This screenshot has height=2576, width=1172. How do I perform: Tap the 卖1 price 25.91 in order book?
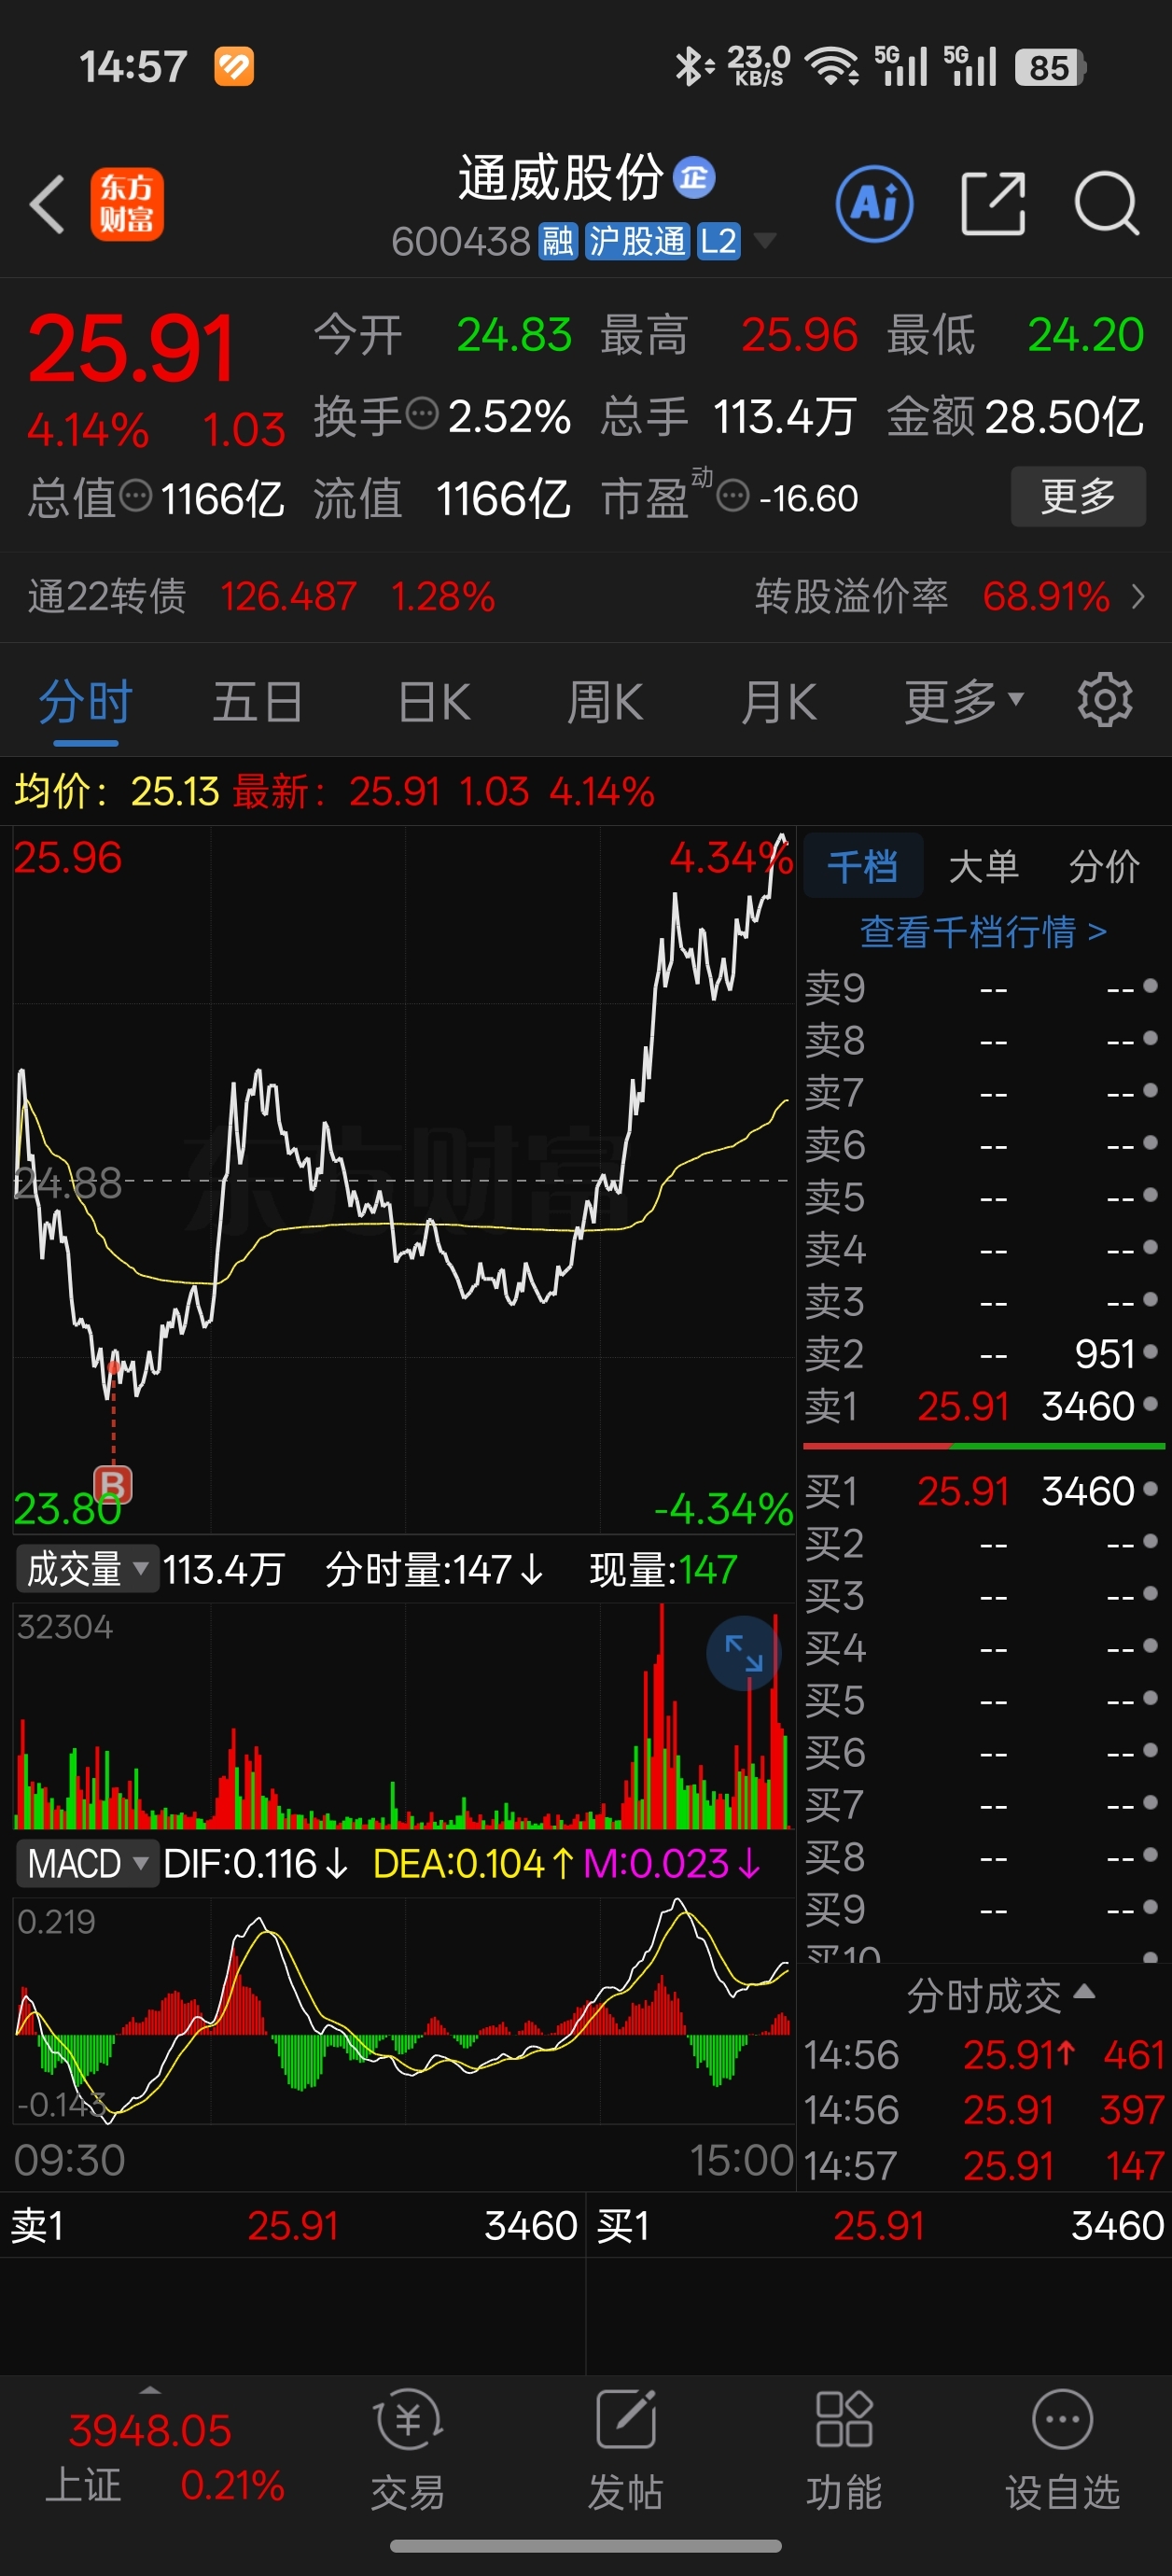click(x=963, y=1406)
